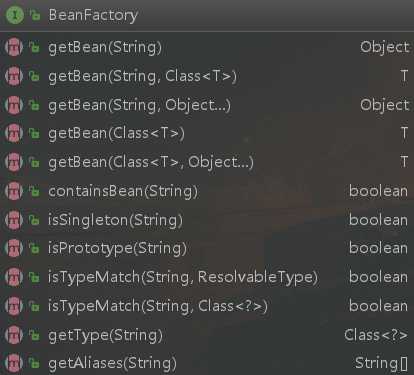Viewport: 414px width, 375px height.
Task: Click the method icon beside isSingleton(String)
Action: (14, 220)
